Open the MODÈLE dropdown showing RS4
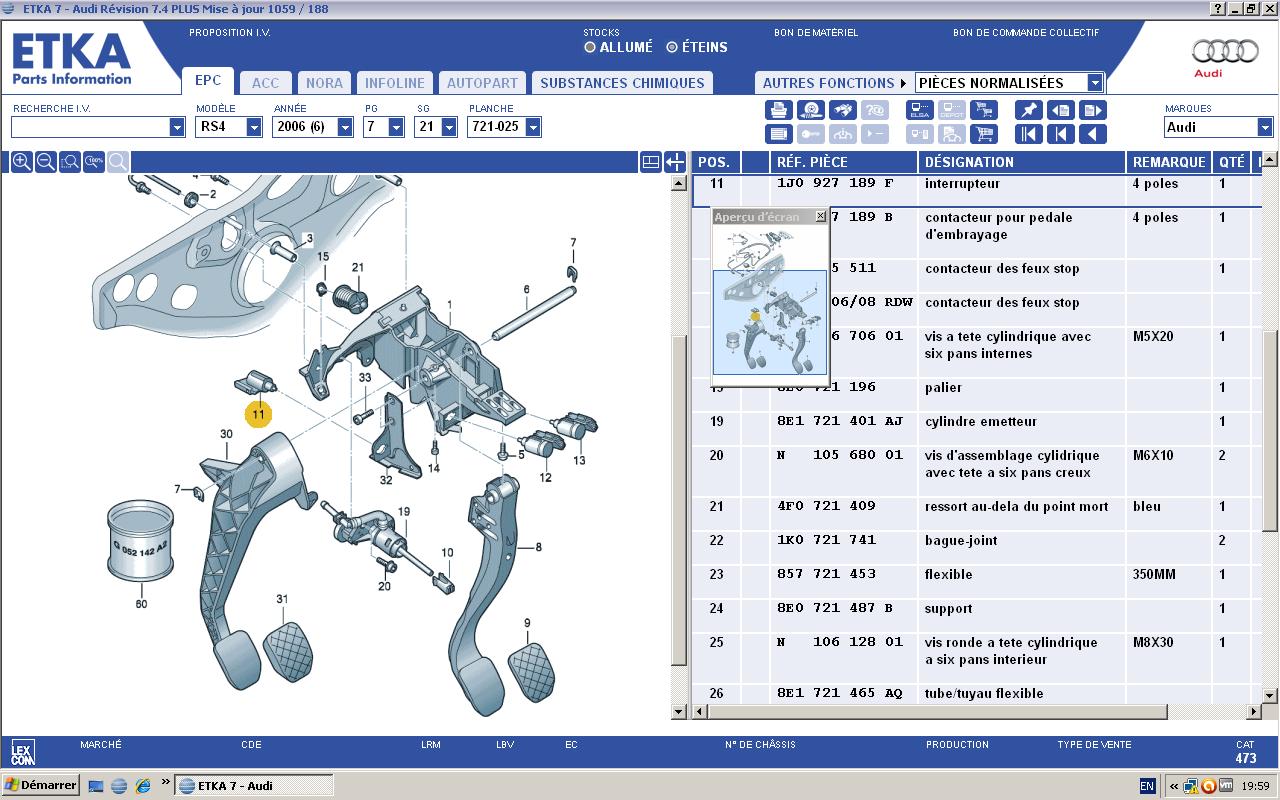 pos(254,127)
